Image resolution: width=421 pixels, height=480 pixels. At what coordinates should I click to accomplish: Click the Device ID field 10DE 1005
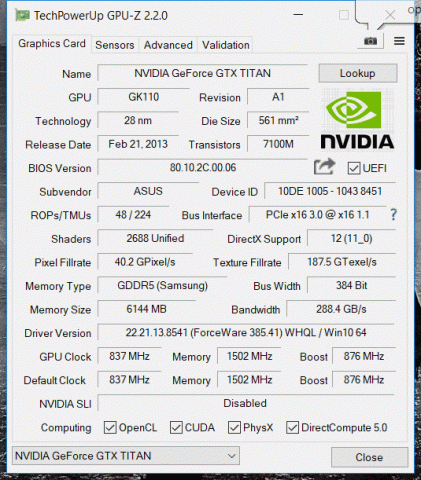tap(330, 191)
